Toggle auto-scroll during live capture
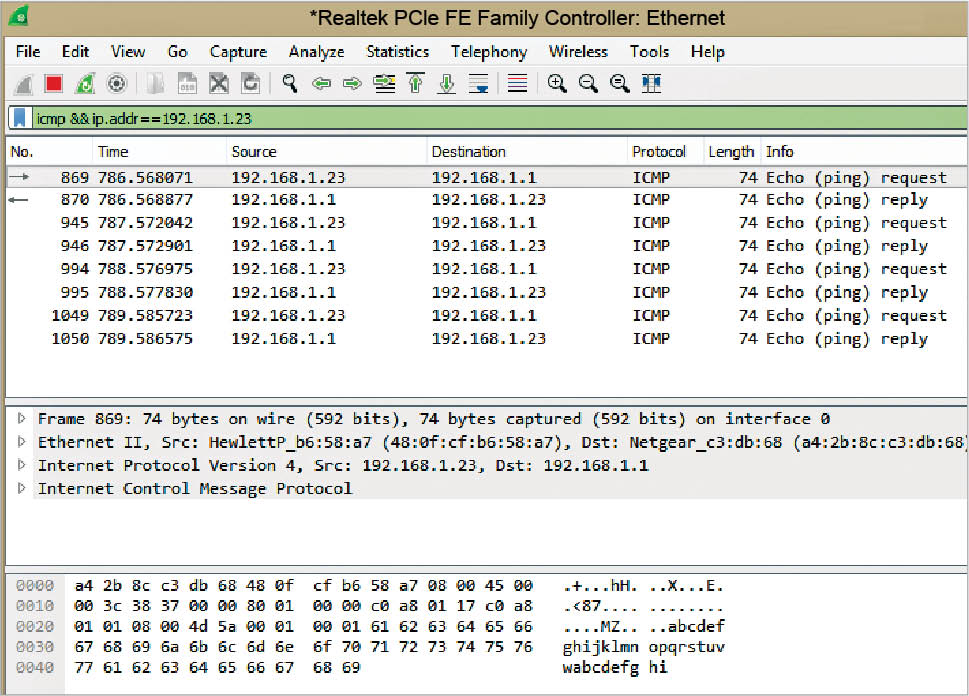This screenshot has height=696, width=969. coord(479,84)
